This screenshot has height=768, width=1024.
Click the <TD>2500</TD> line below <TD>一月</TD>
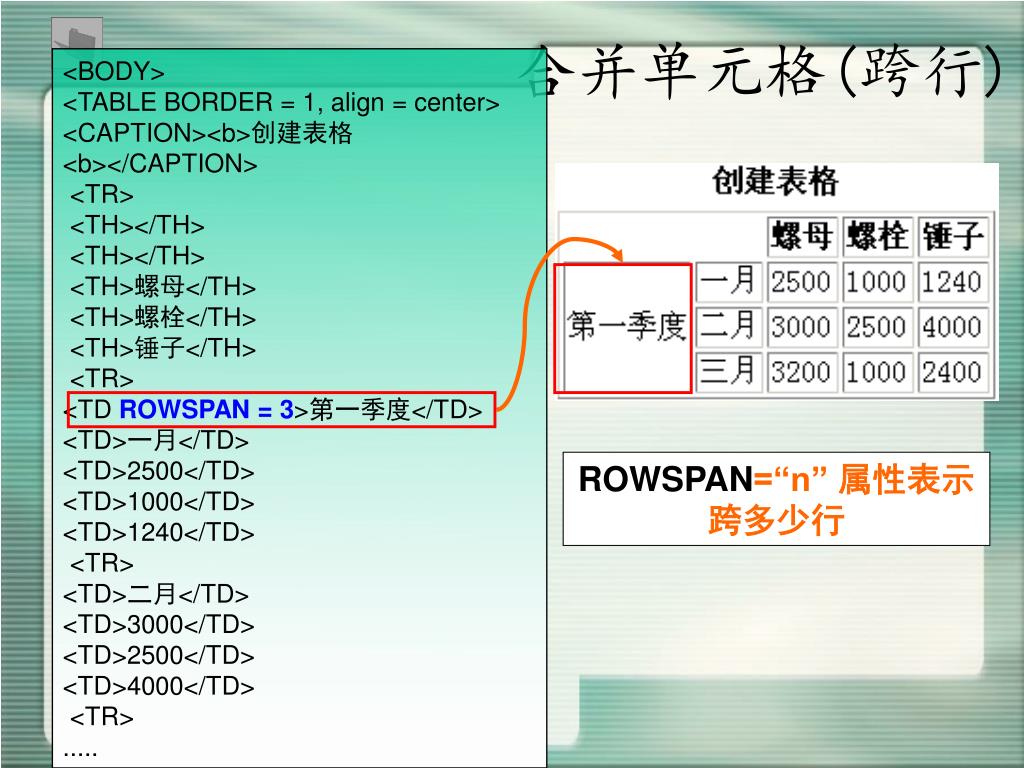(x=159, y=472)
